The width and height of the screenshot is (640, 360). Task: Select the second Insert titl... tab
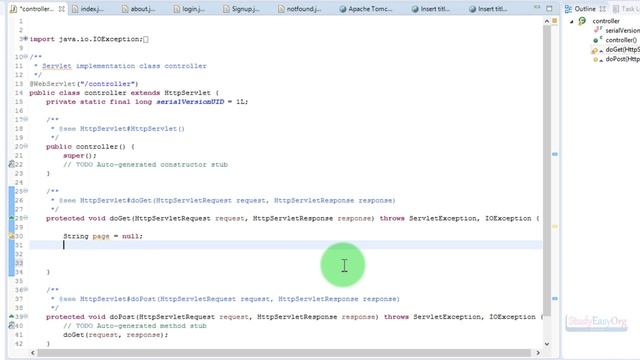[x=488, y=9]
